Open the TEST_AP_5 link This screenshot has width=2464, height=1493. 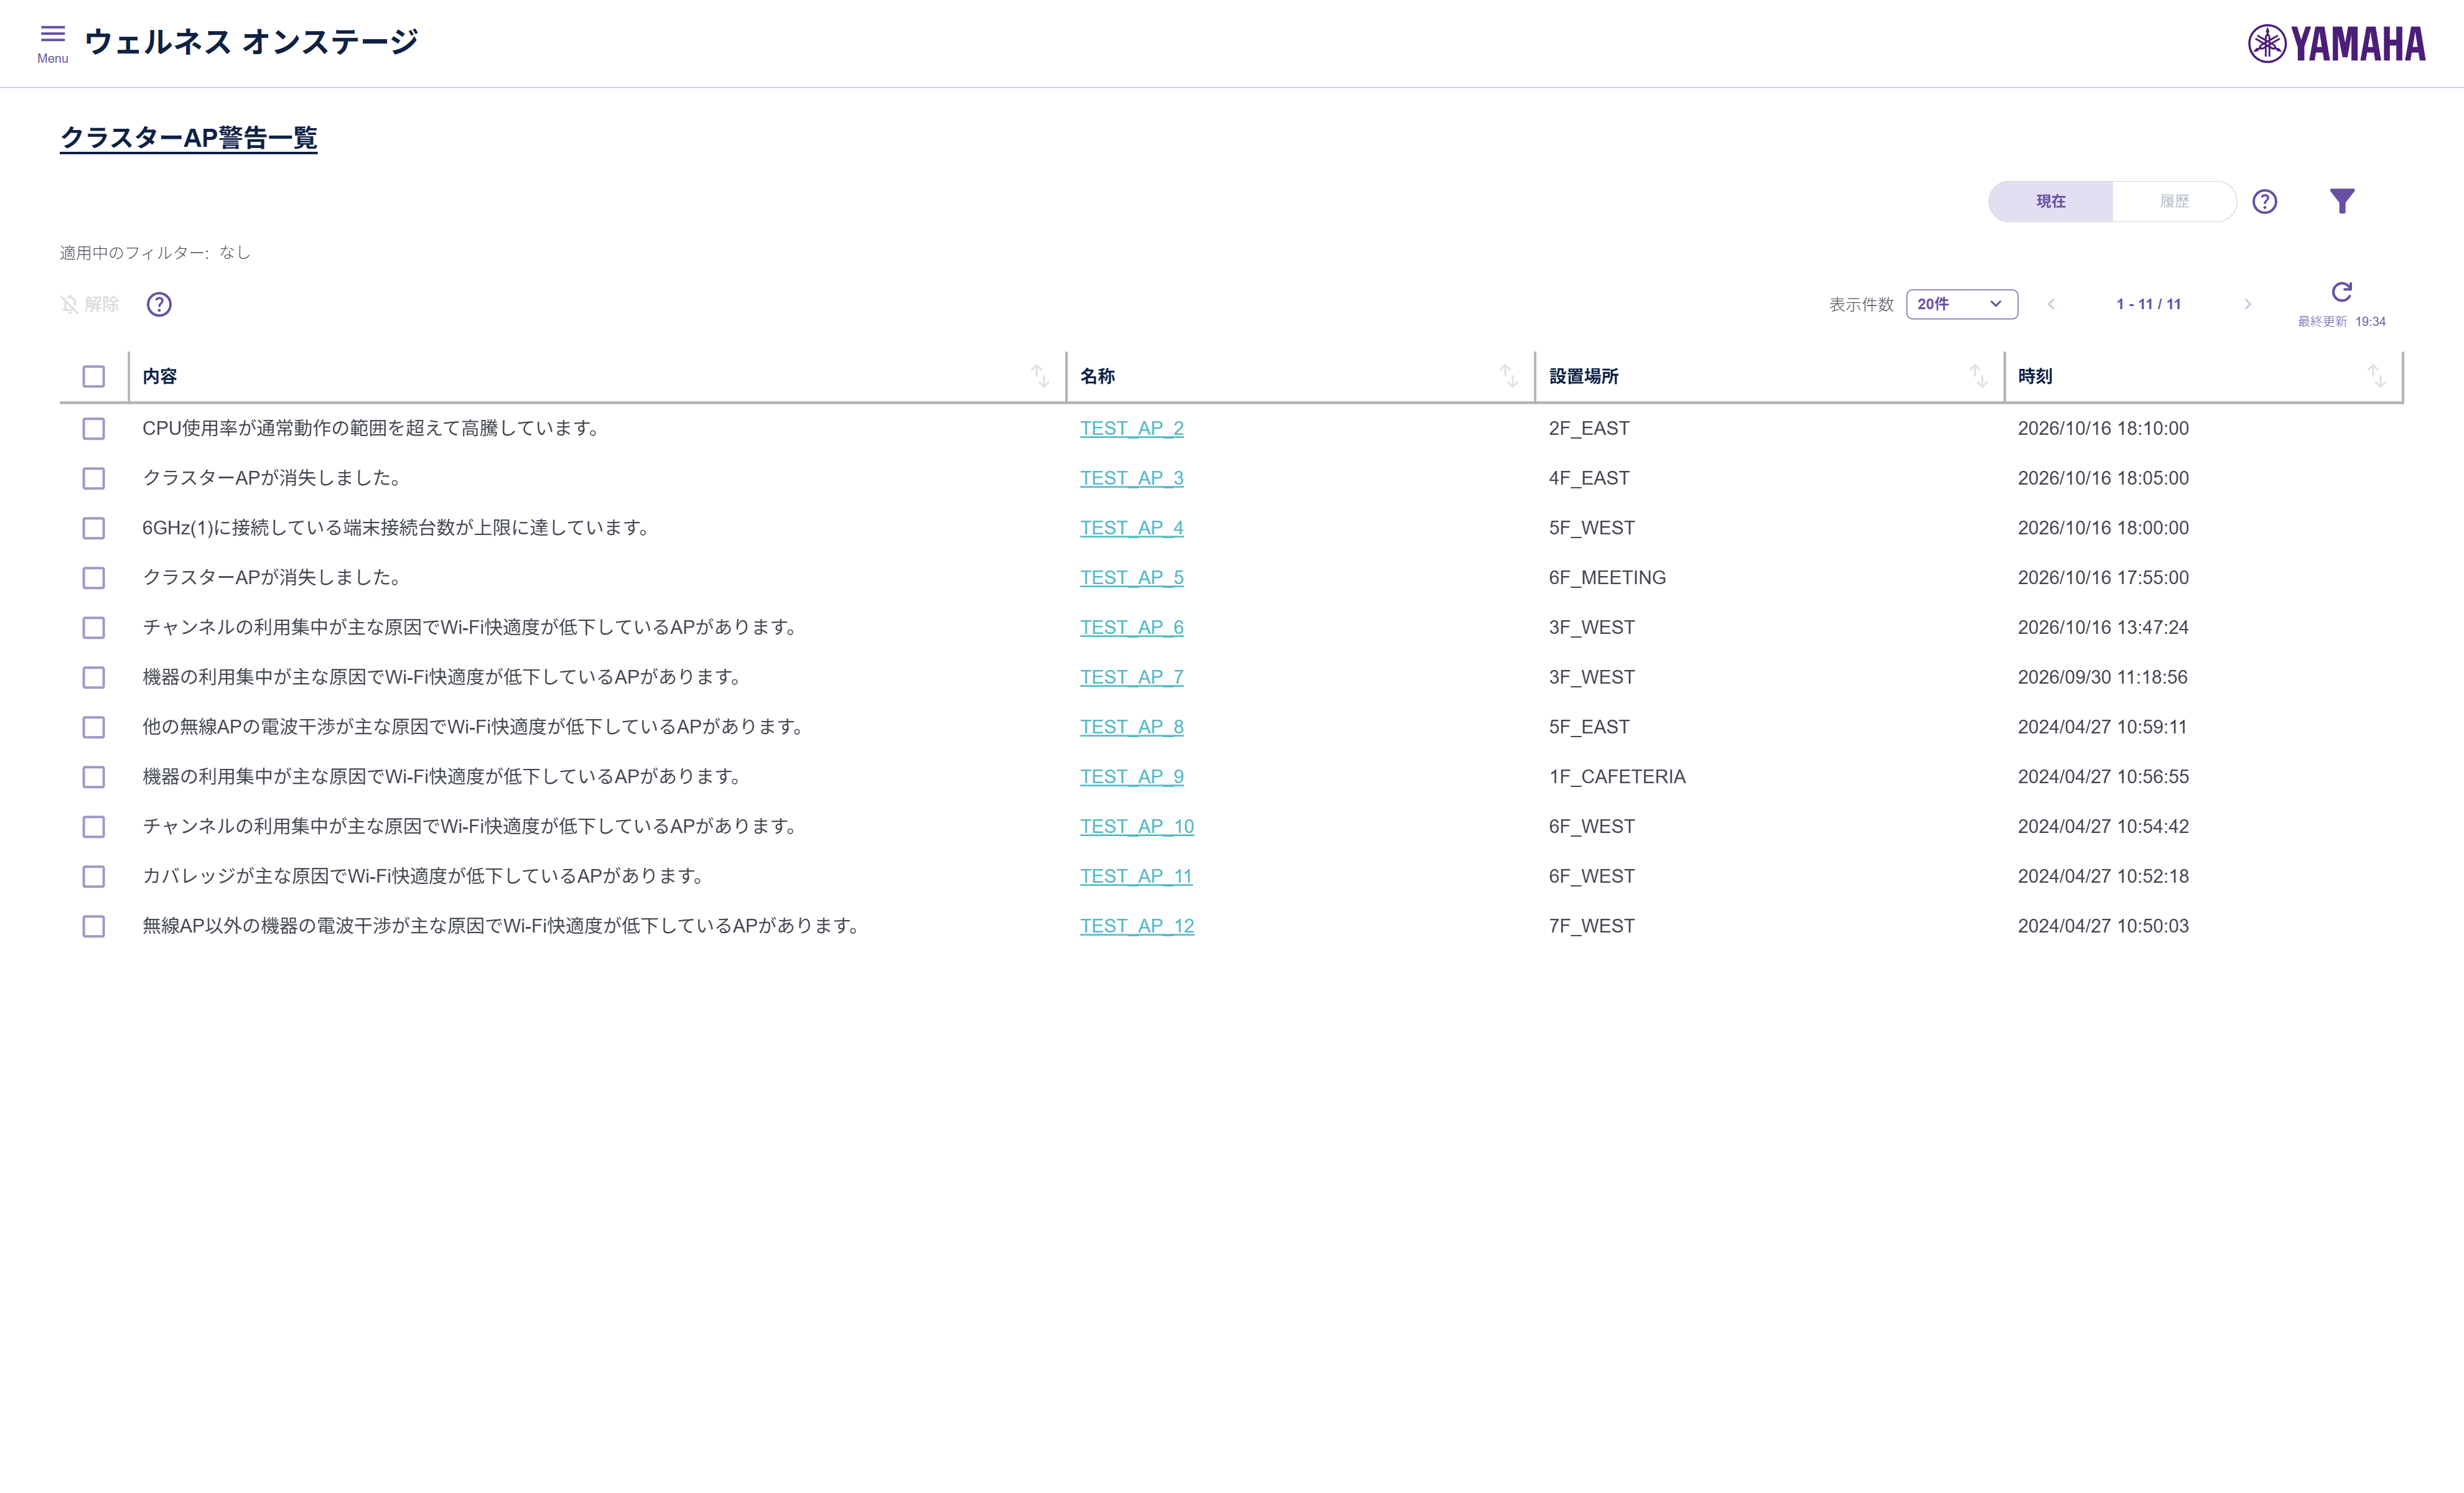click(1131, 577)
